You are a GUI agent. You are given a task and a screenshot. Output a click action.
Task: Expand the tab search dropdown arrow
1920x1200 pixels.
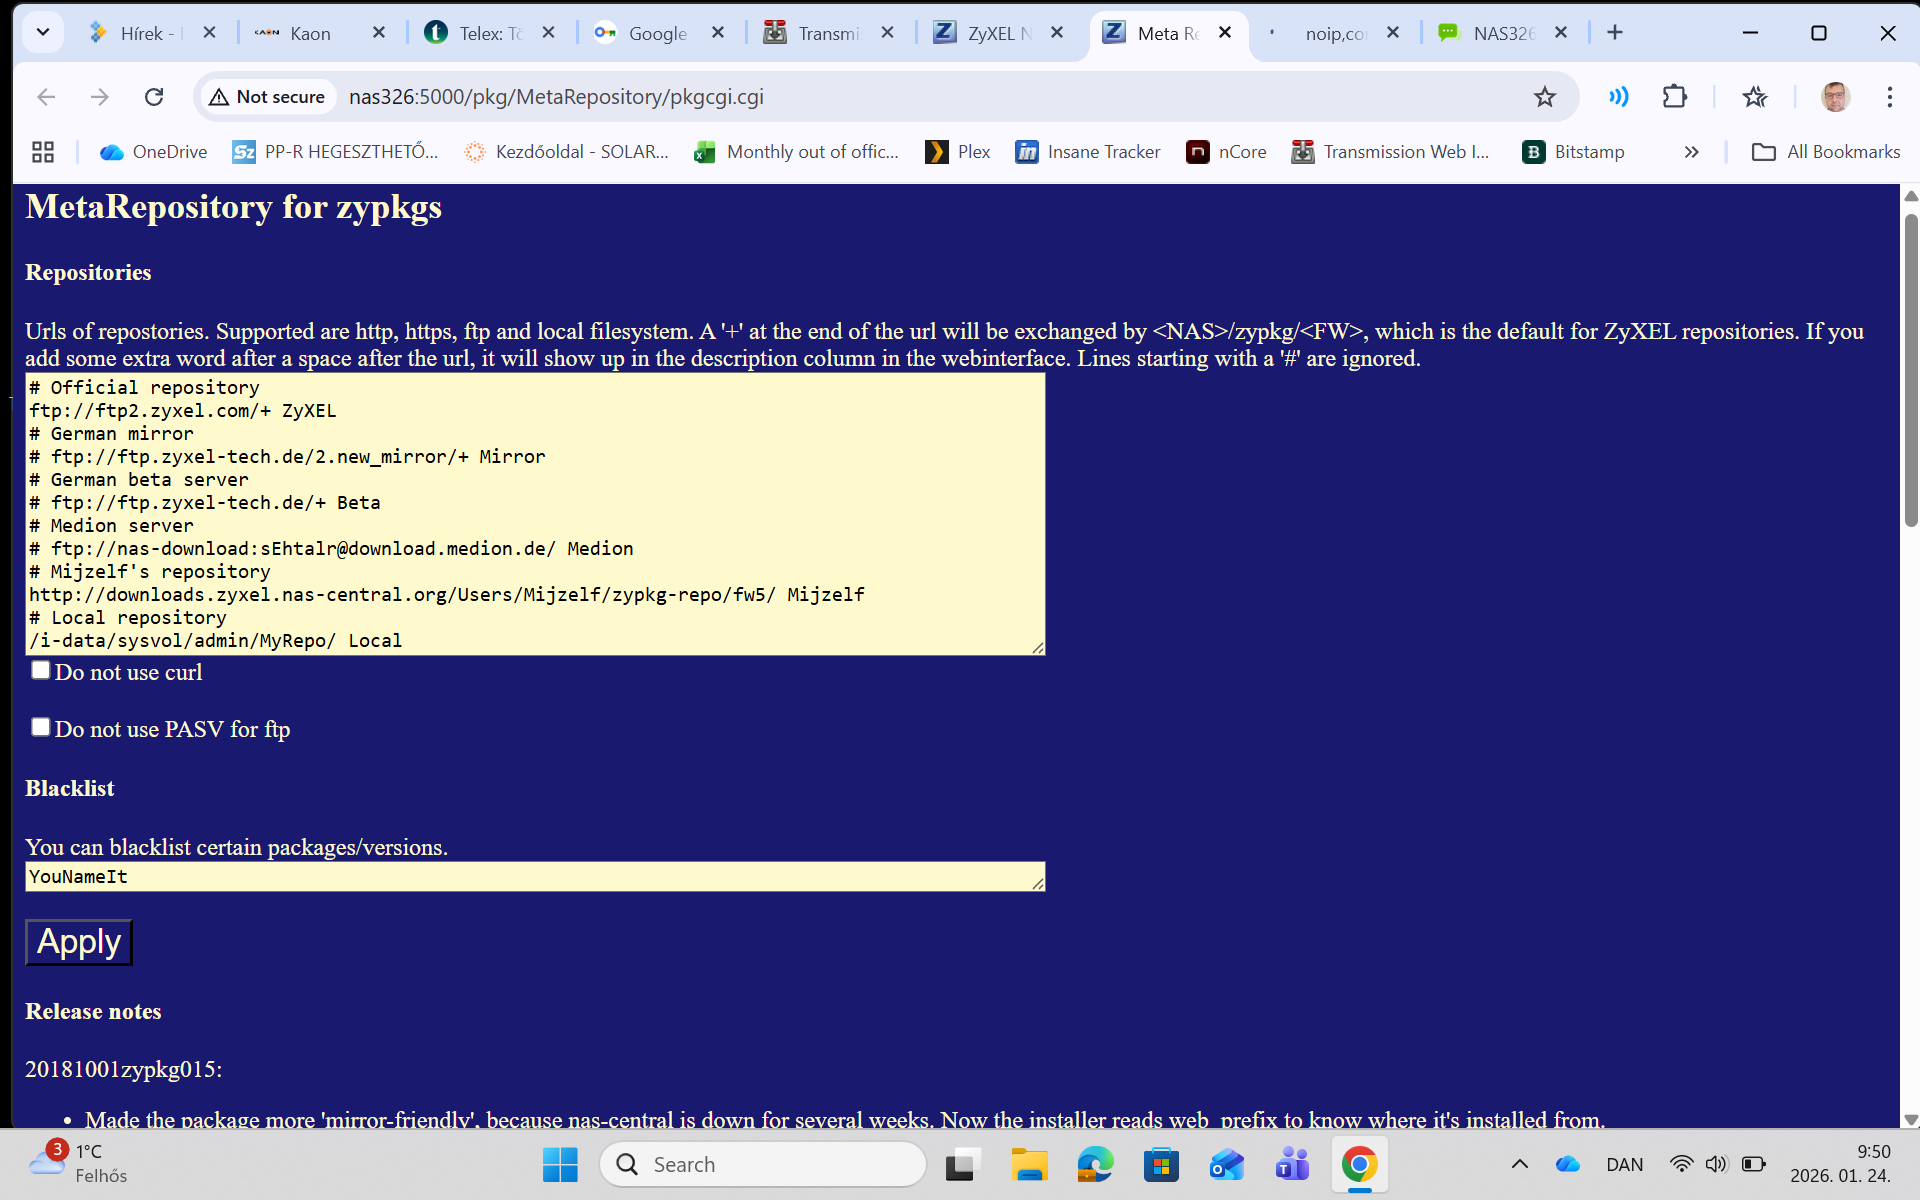(x=42, y=33)
